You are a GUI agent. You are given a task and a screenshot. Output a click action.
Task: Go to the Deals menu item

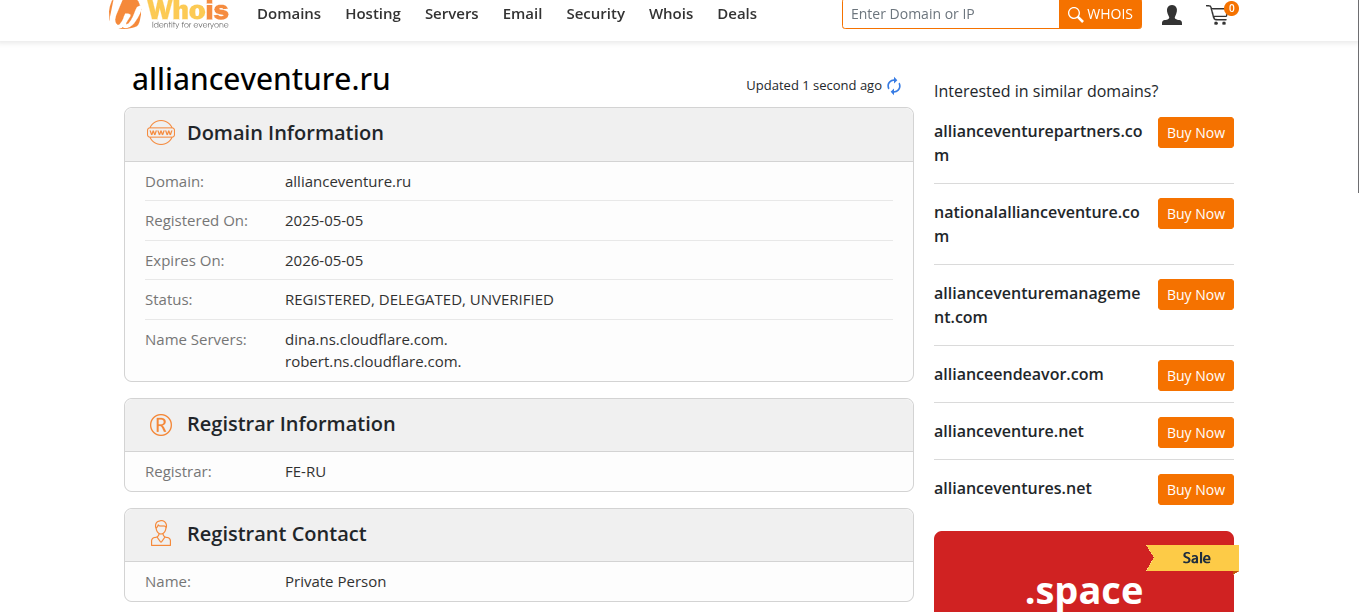[737, 14]
